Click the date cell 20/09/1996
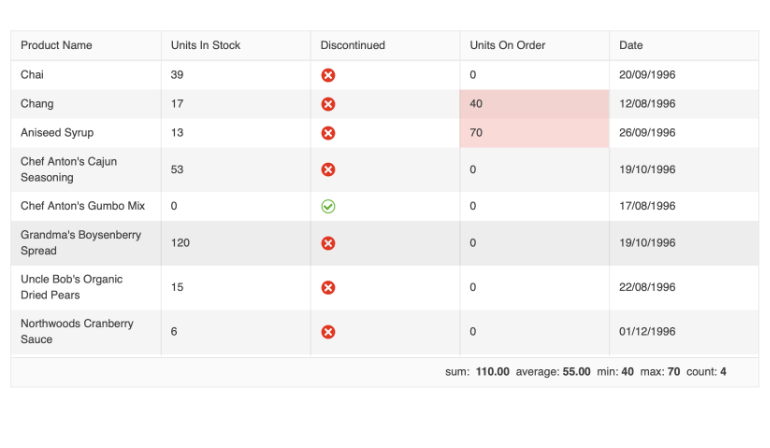This screenshot has height=448, width=770. 647,75
